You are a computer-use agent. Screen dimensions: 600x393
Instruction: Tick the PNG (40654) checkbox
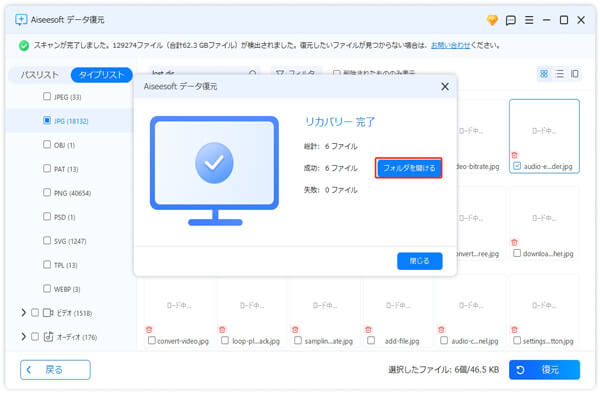[x=47, y=192]
